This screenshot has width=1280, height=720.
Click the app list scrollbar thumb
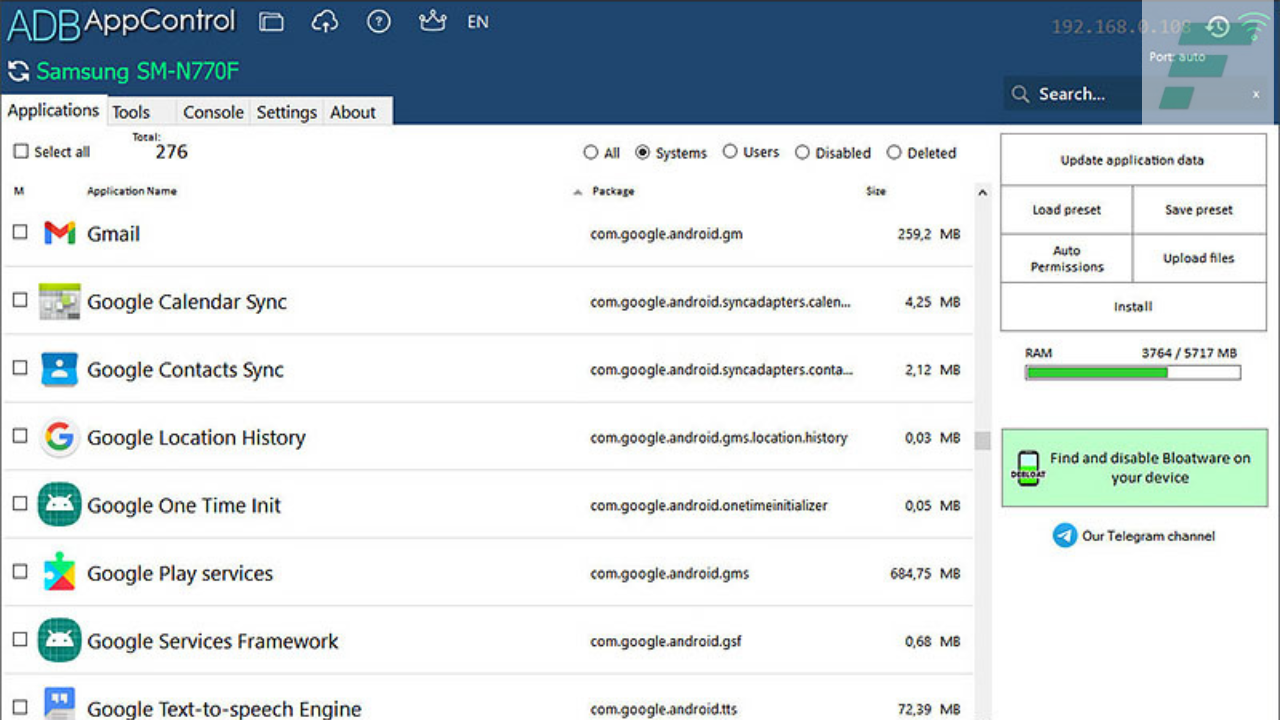point(982,441)
